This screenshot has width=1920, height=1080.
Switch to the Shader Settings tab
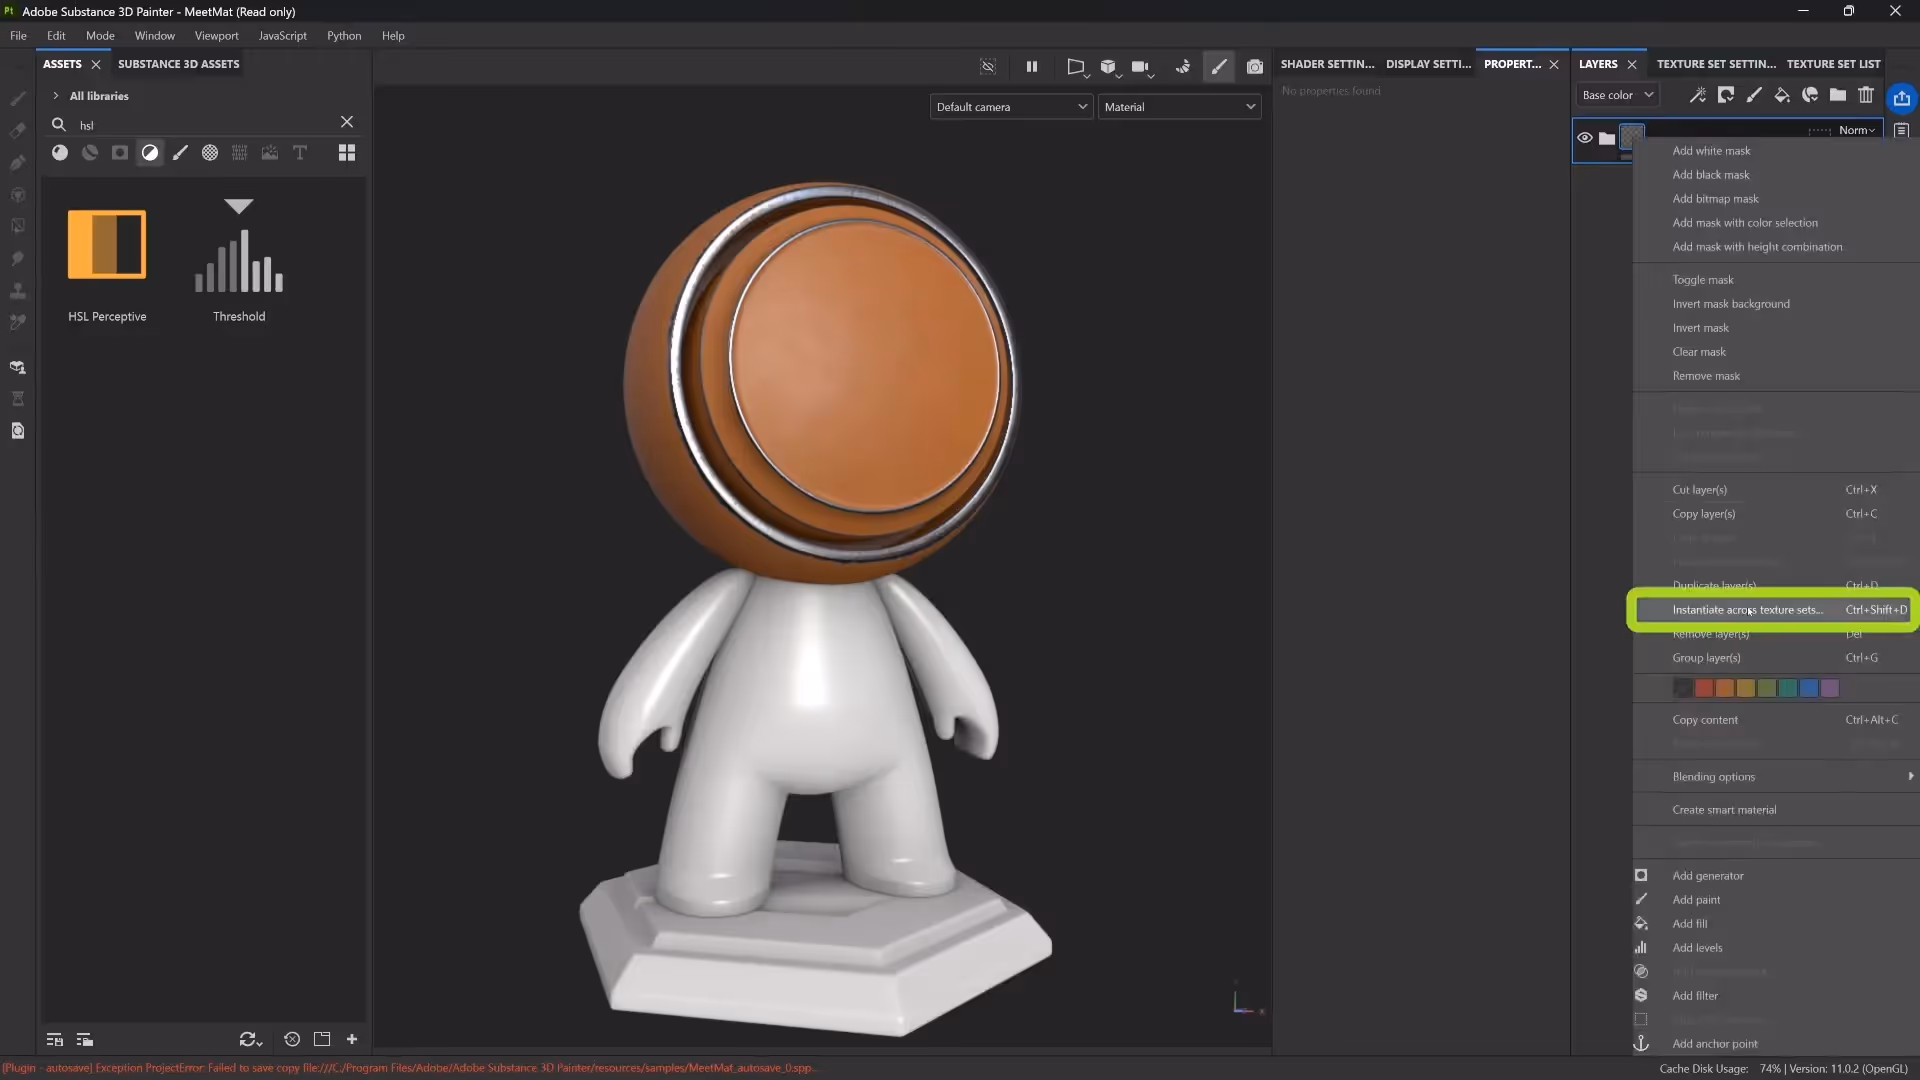1327,64
